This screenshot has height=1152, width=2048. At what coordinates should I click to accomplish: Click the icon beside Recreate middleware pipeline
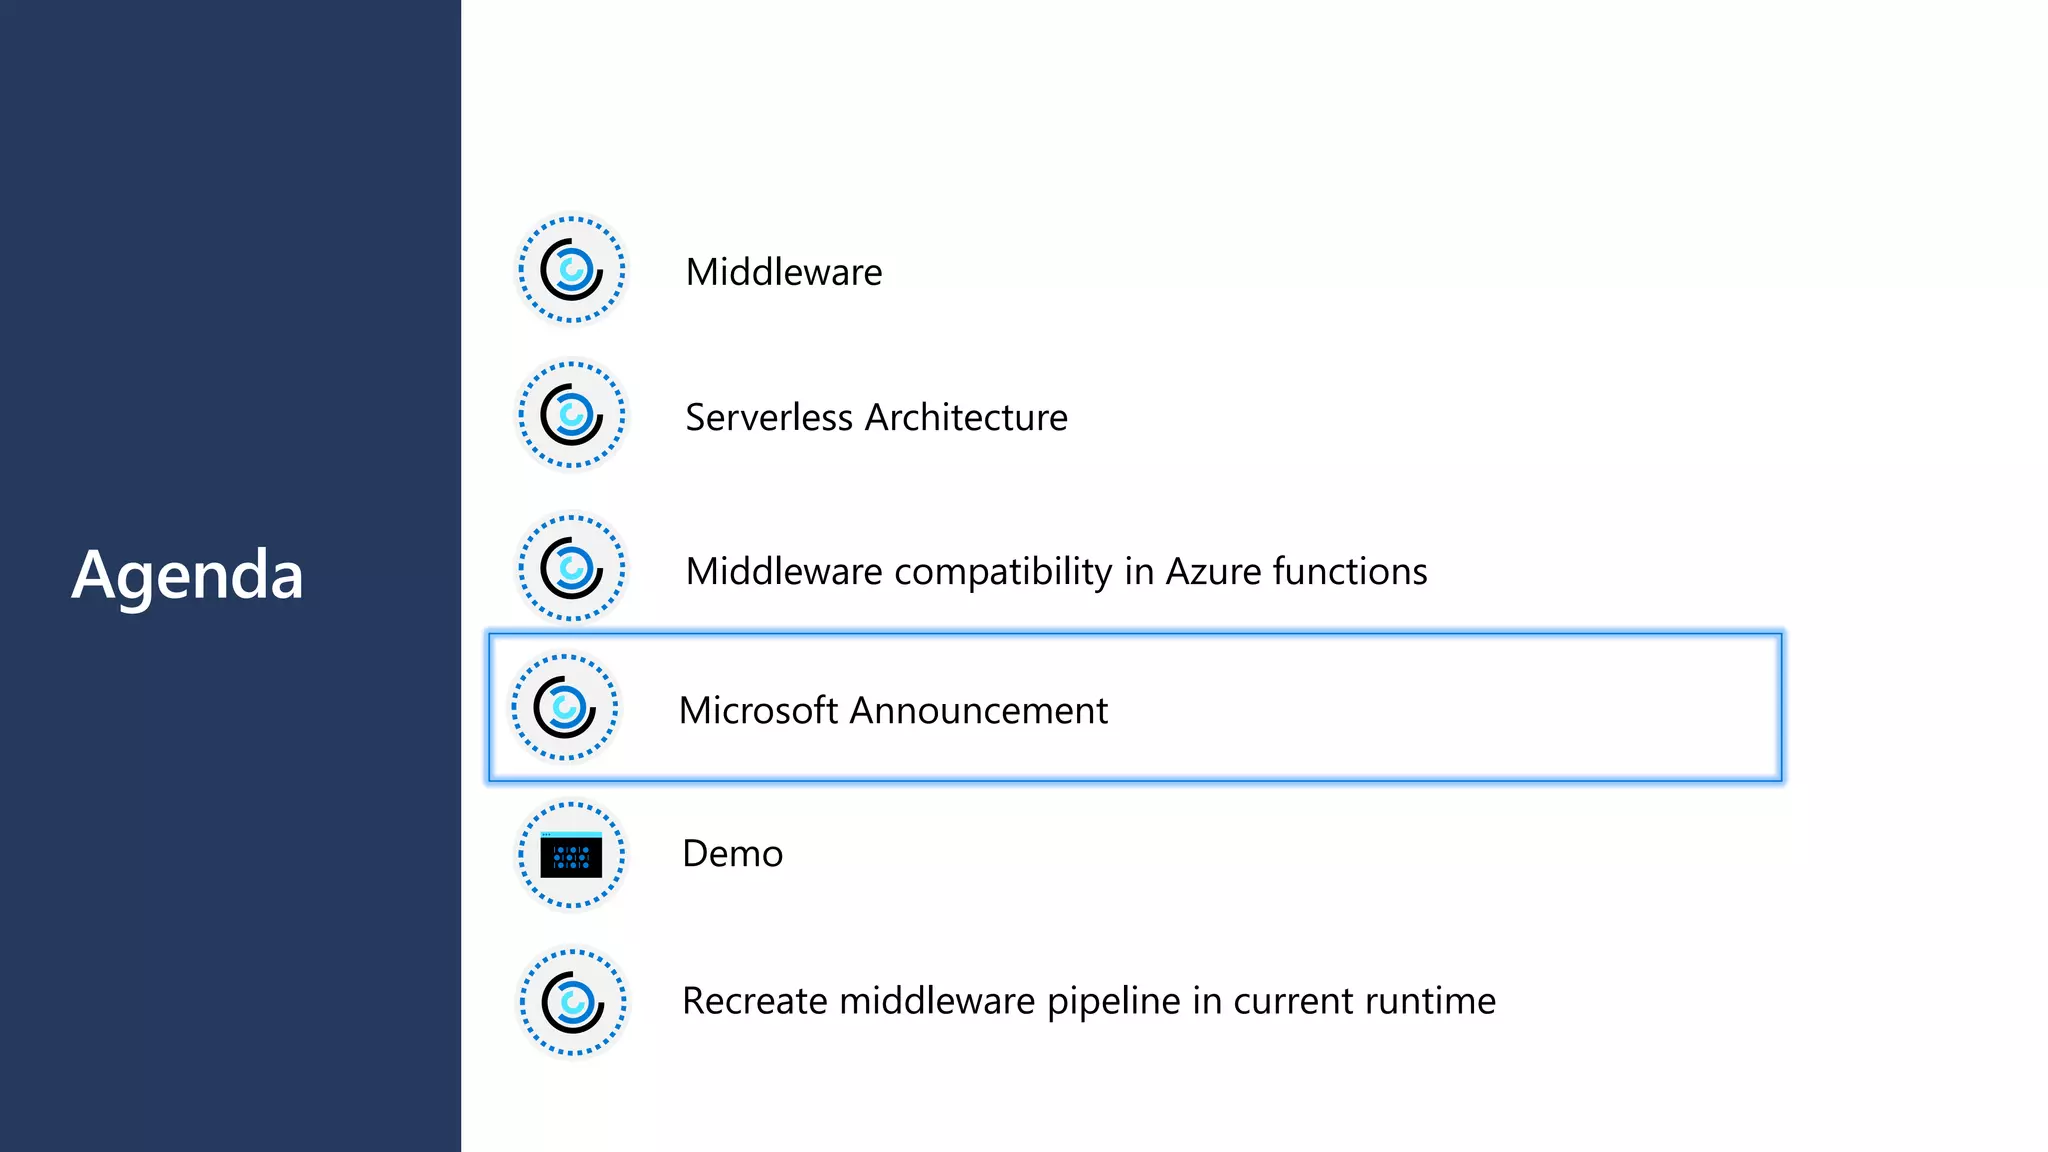[x=571, y=1002]
